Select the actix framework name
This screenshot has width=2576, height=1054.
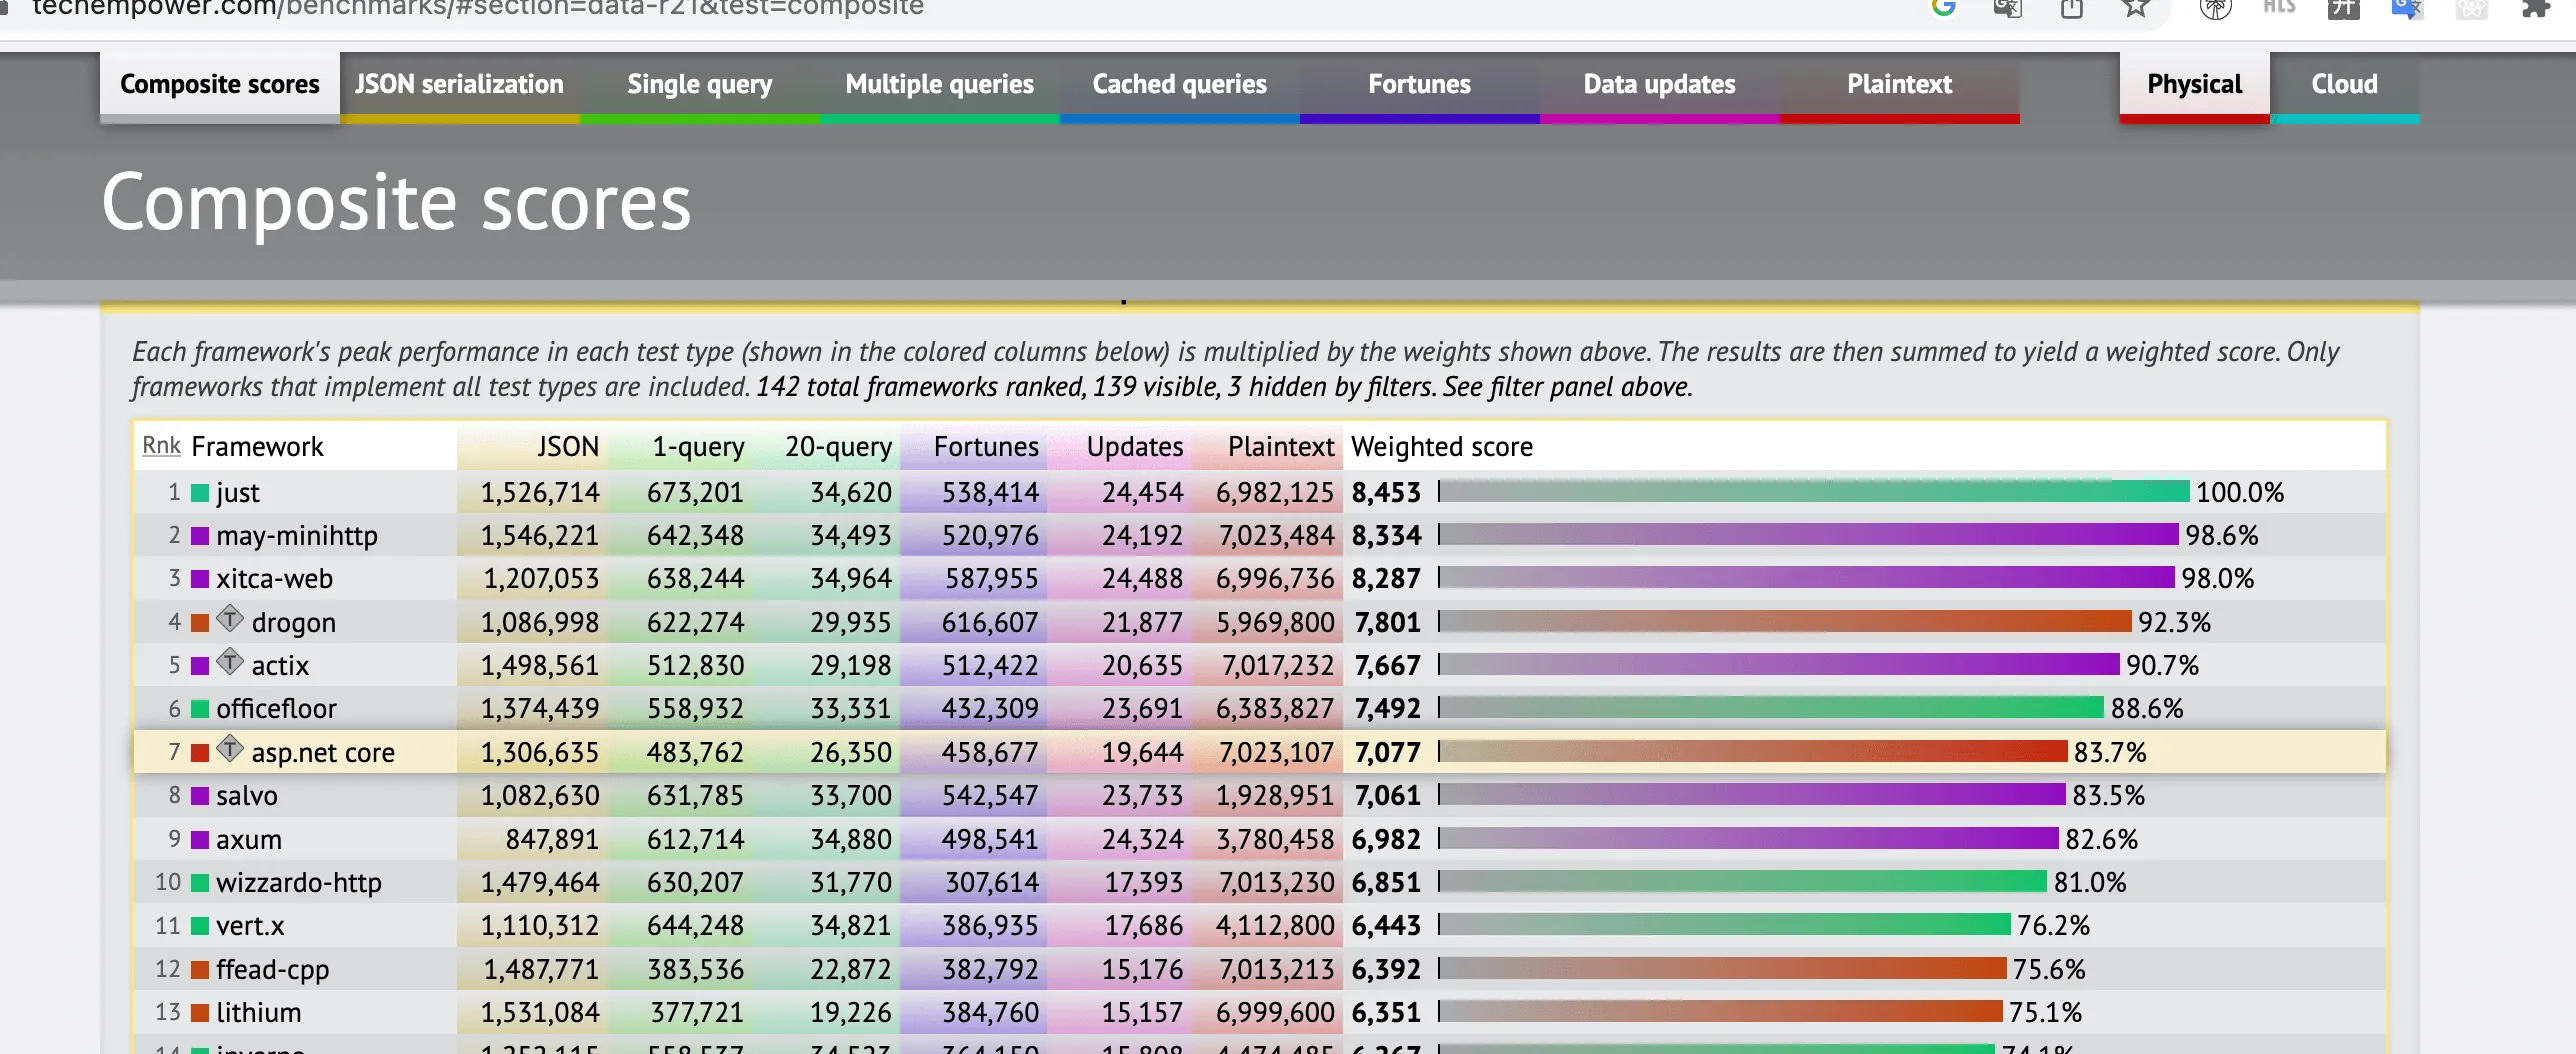pyautogui.click(x=280, y=666)
